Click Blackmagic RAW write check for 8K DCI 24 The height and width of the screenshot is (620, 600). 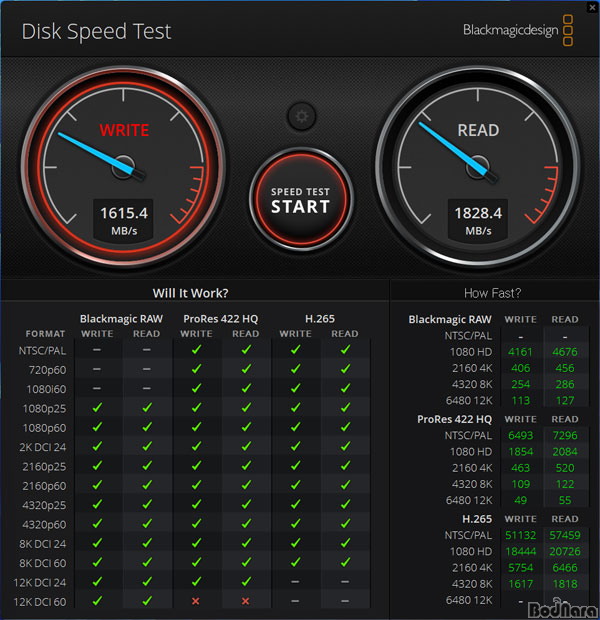click(x=97, y=543)
